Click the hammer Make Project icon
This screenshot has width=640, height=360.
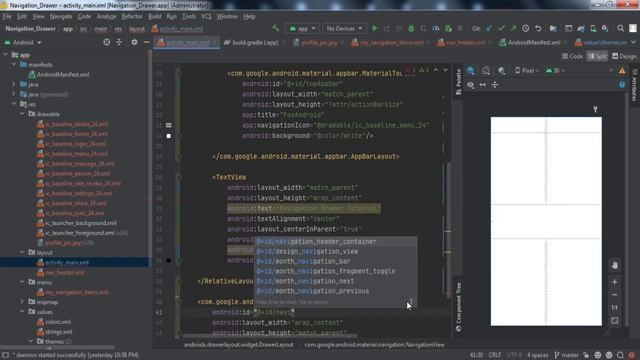pyautogui.click(x=276, y=29)
